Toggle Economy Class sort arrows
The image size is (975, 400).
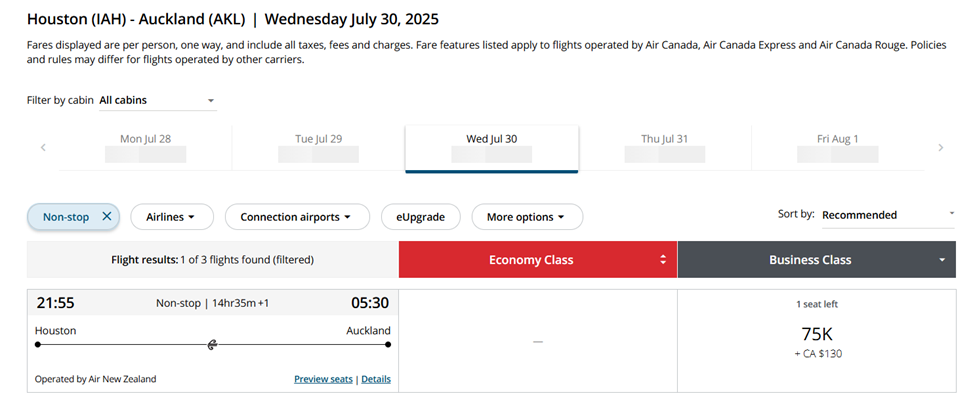tap(662, 260)
